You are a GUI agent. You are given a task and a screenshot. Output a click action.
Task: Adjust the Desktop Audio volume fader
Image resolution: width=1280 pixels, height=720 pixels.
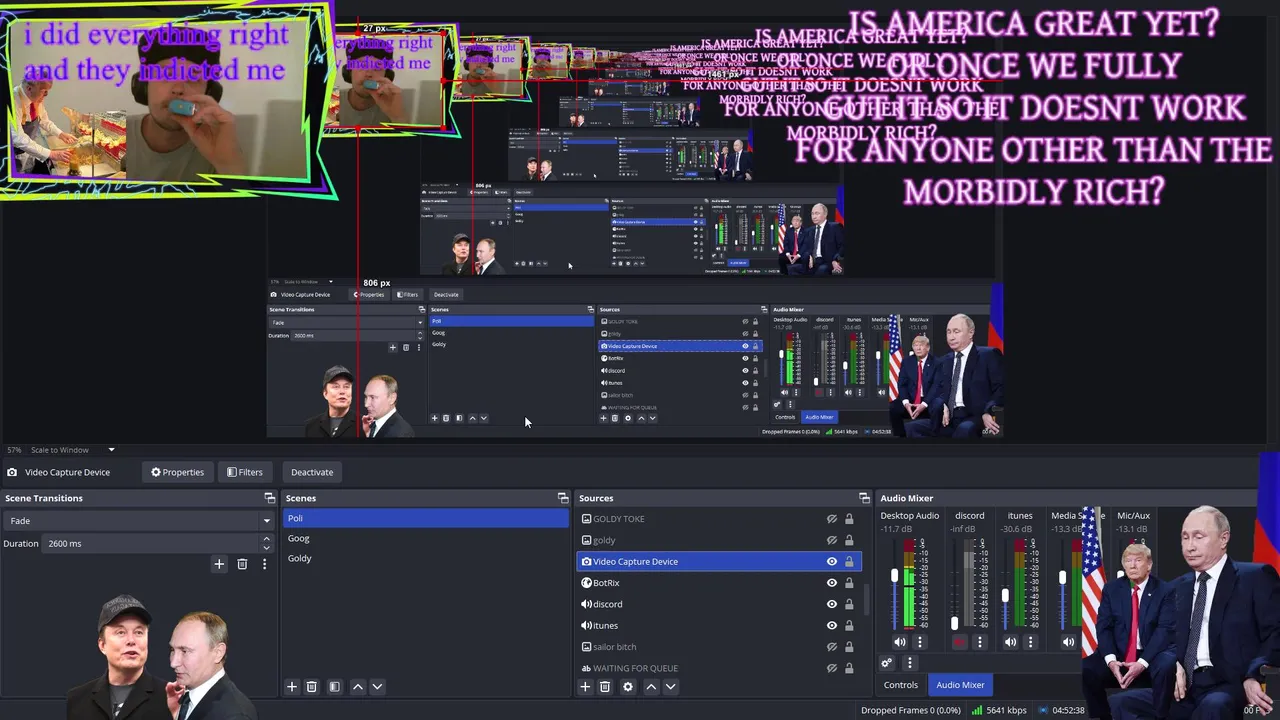pyautogui.click(x=894, y=577)
